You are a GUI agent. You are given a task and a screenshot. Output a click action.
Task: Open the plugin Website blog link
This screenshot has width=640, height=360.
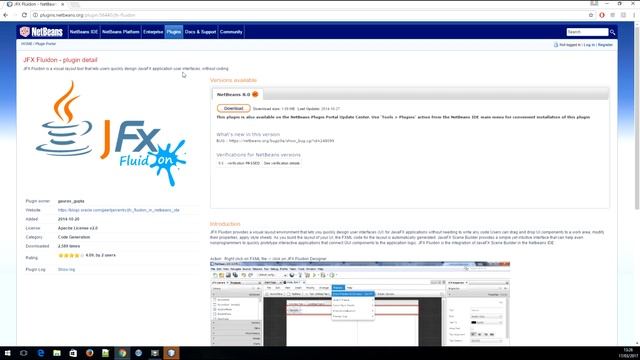118,210
